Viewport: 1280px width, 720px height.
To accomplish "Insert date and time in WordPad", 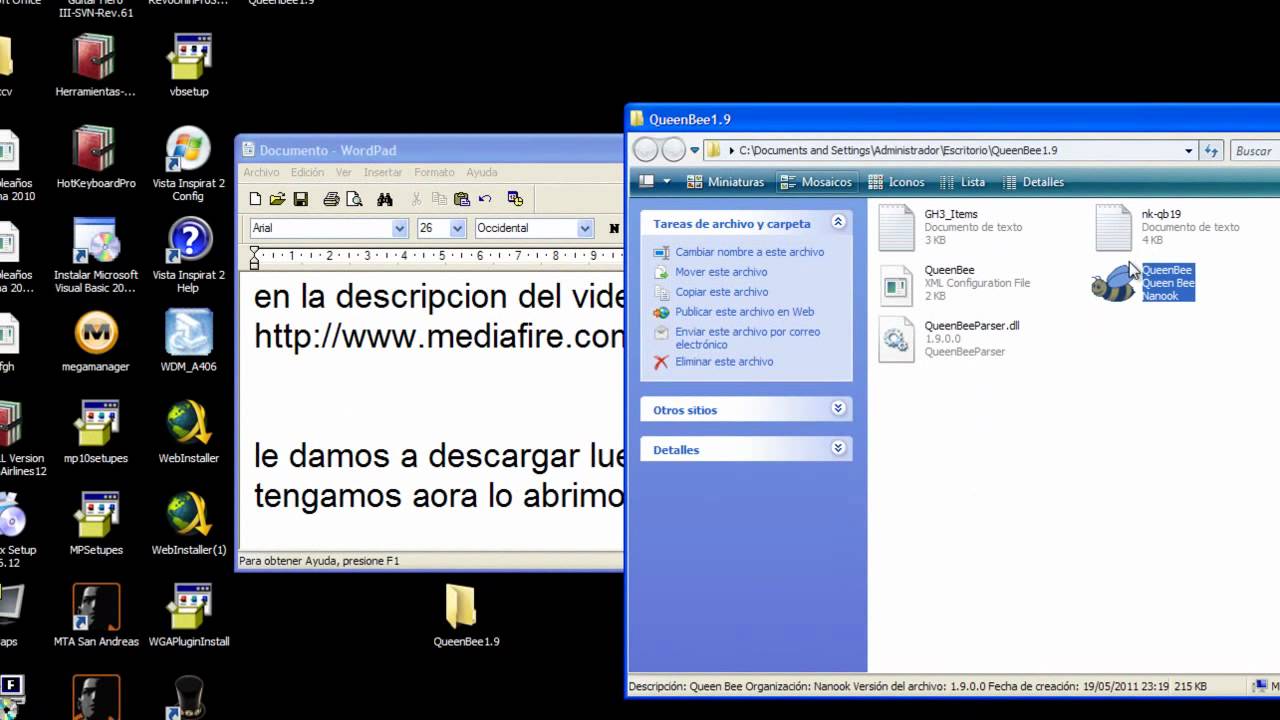I will point(516,199).
